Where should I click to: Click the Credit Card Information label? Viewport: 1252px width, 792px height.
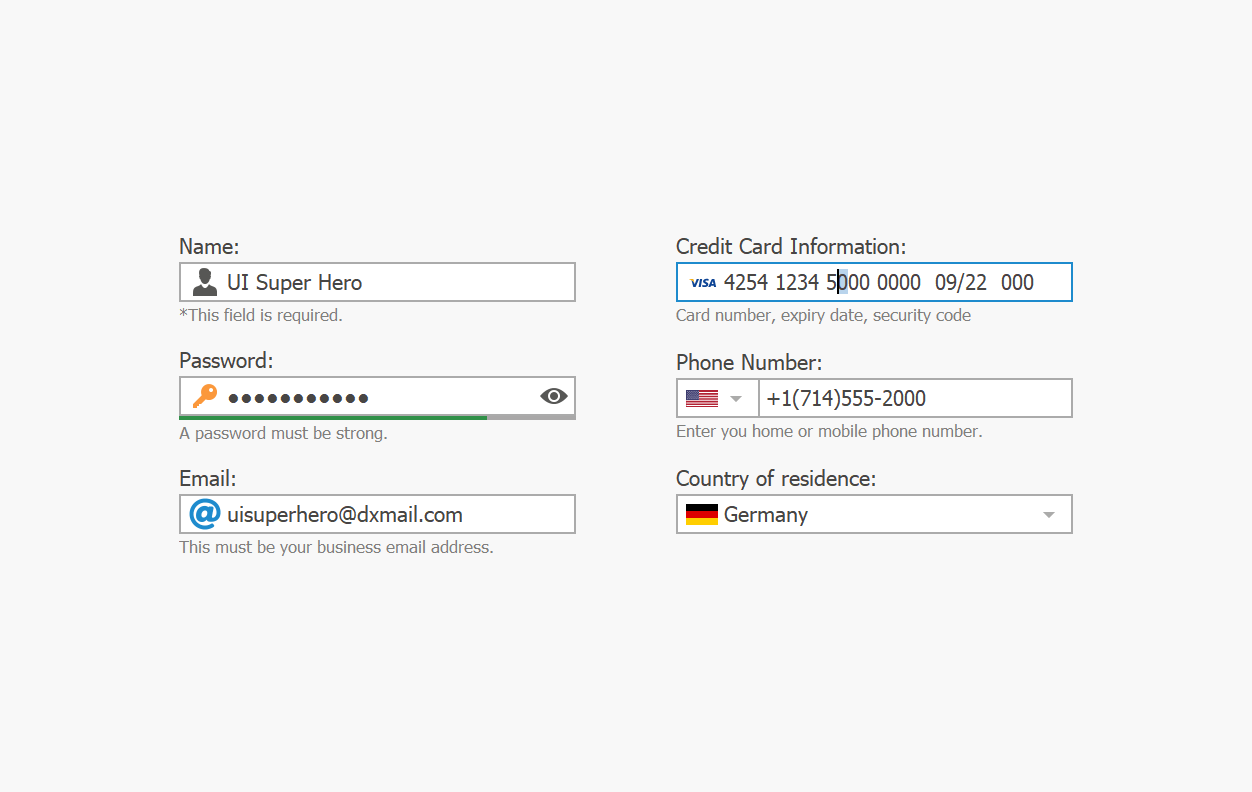pos(791,246)
